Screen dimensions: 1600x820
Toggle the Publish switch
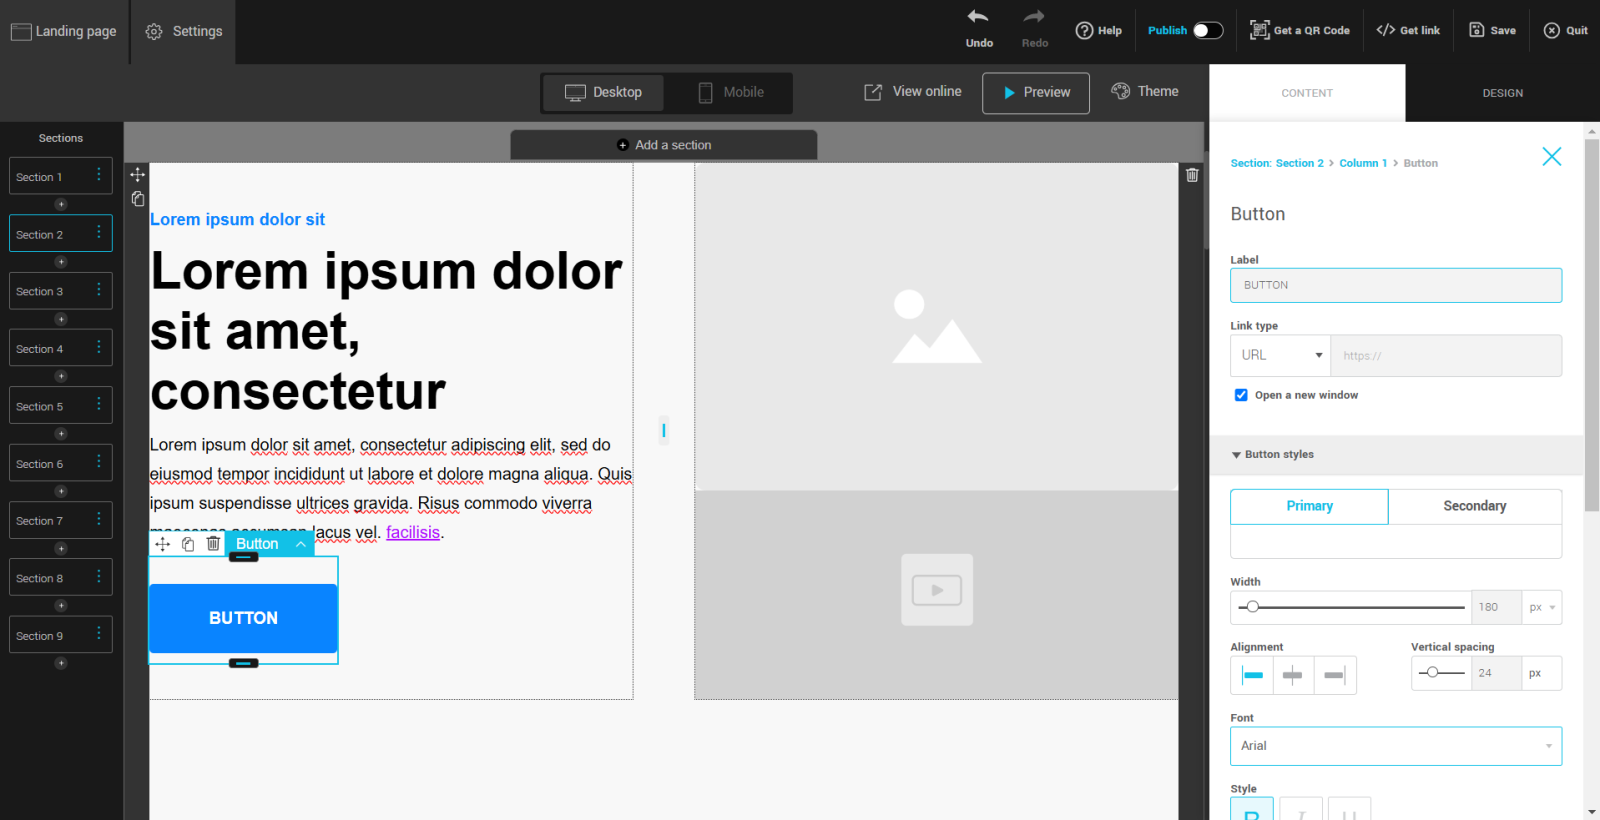point(1208,30)
